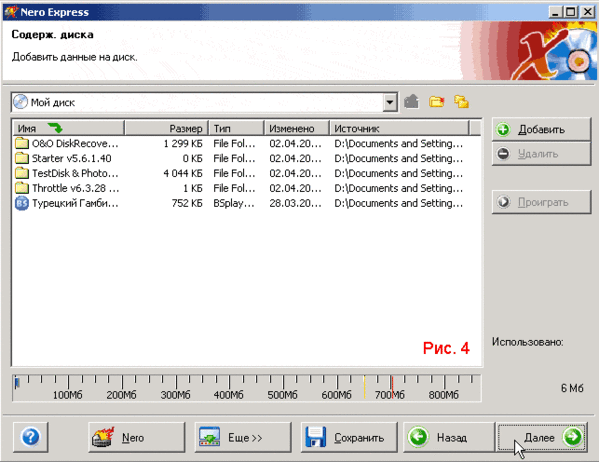Select the Throttle v6.3.28 folder row

tap(246, 188)
